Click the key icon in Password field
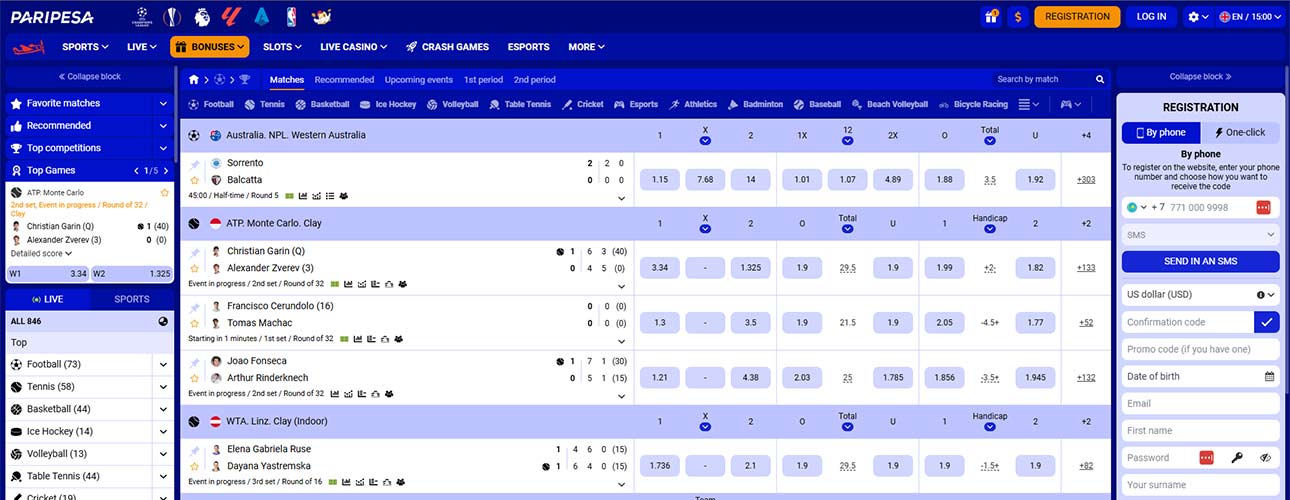 coord(1237,457)
